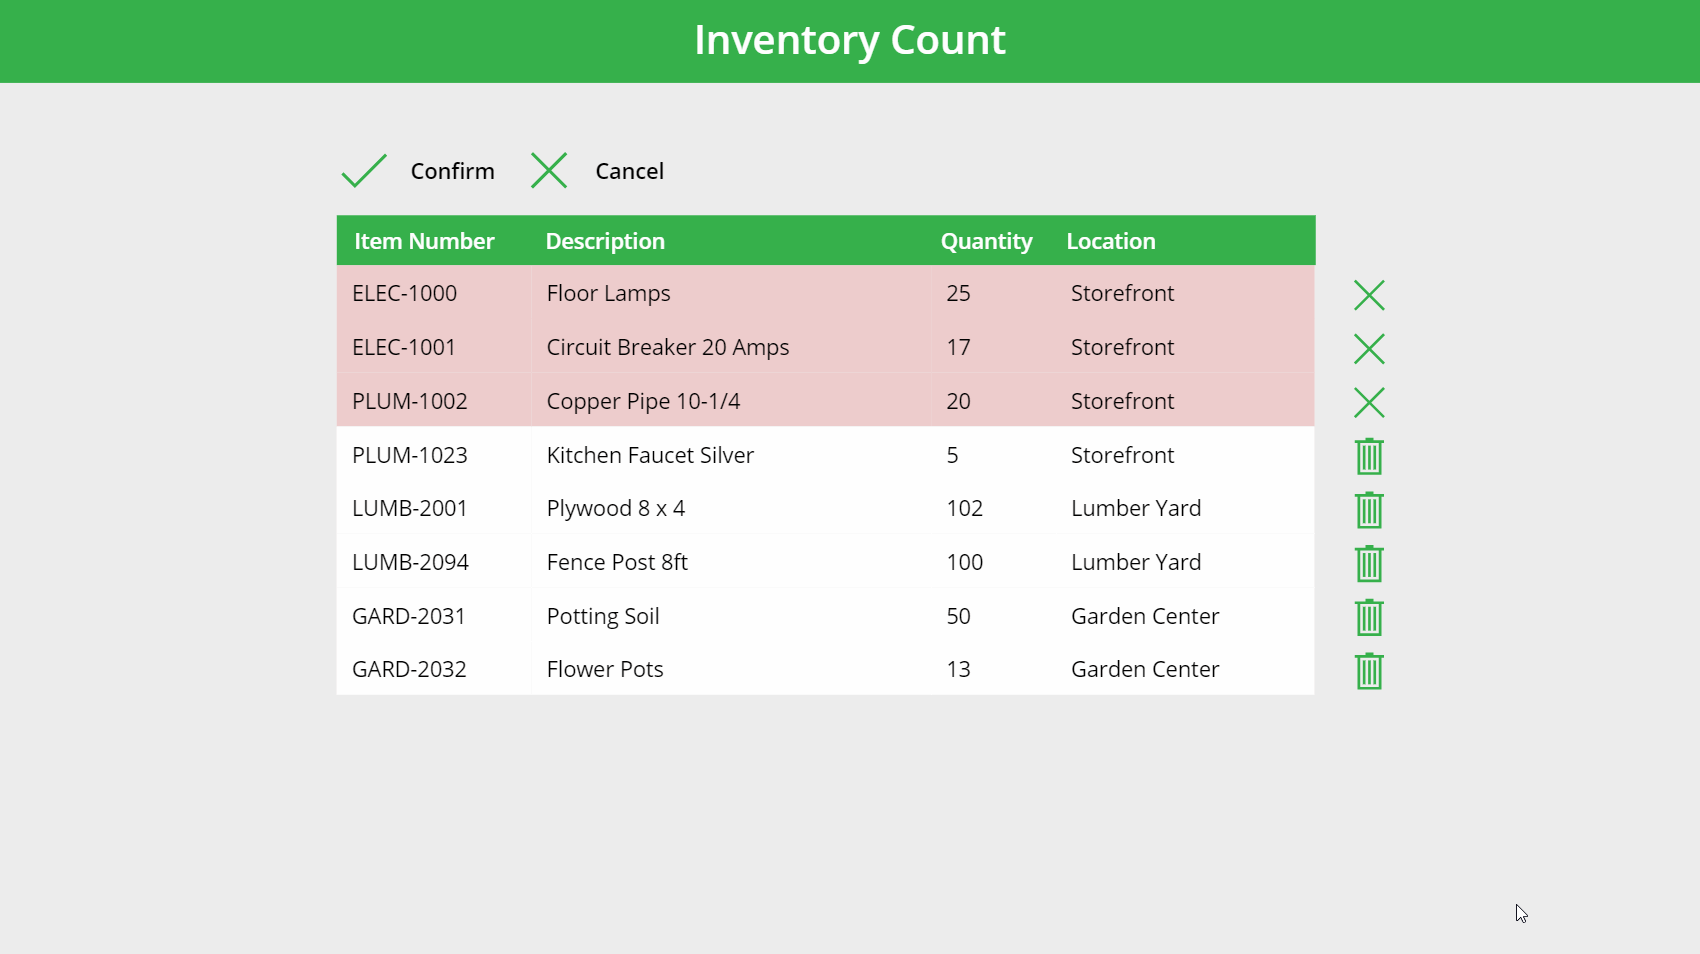Click X icon beside Circuit Breaker 20 Amps

[1369, 349]
